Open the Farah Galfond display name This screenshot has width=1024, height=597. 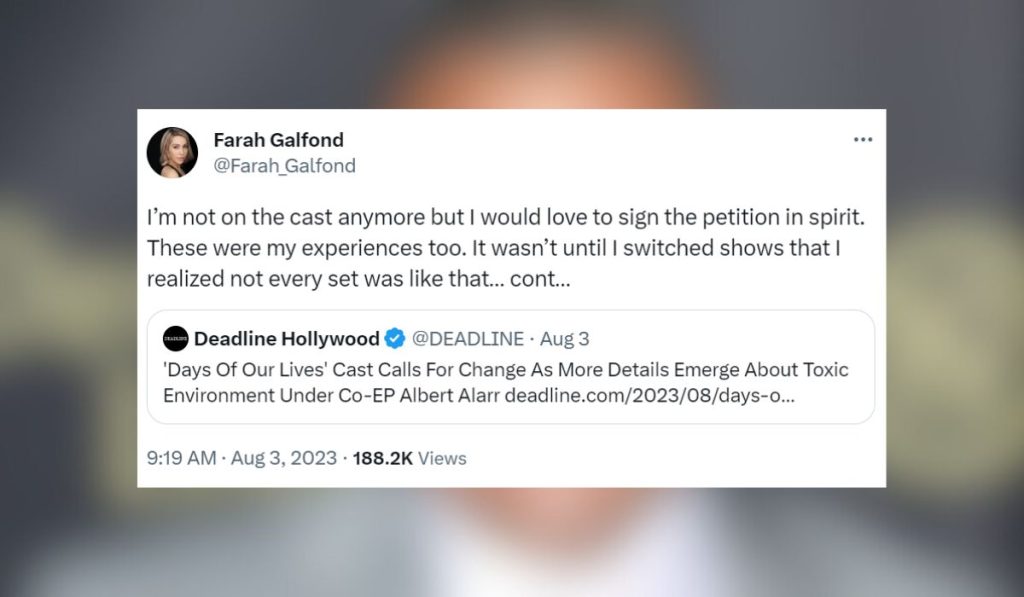[x=278, y=140]
